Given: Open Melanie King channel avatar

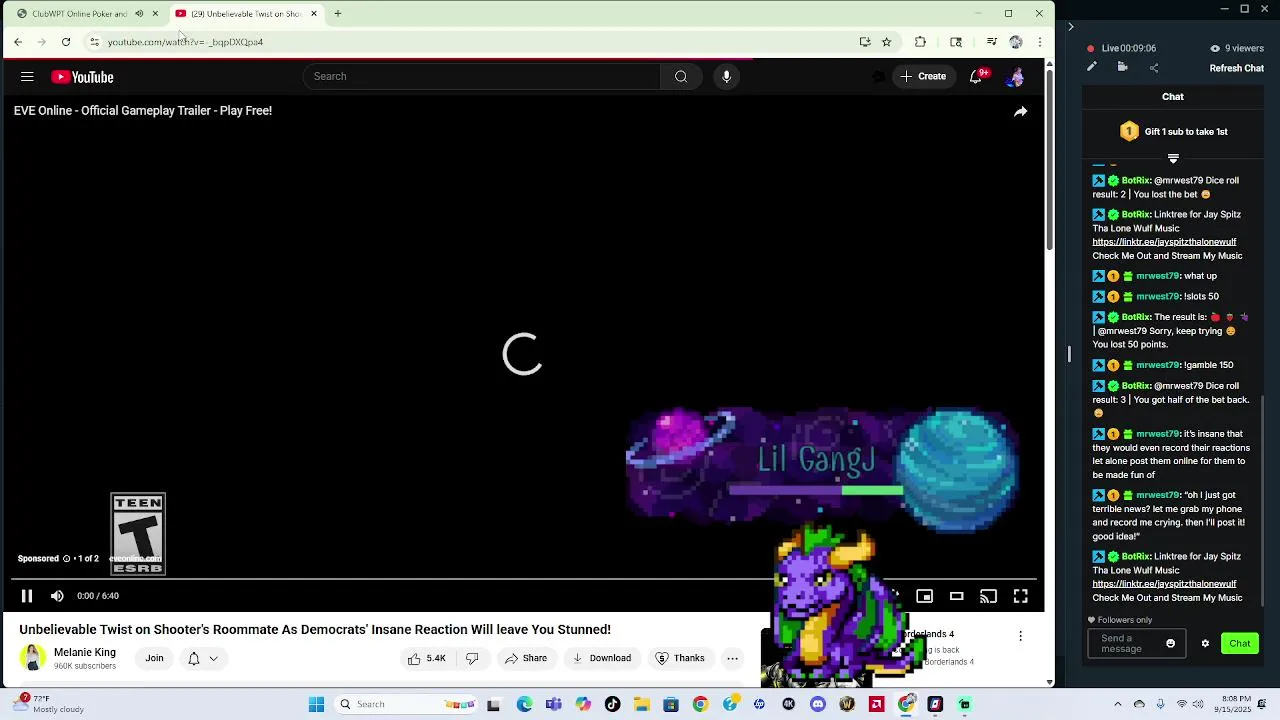Looking at the screenshot, I should [x=33, y=658].
